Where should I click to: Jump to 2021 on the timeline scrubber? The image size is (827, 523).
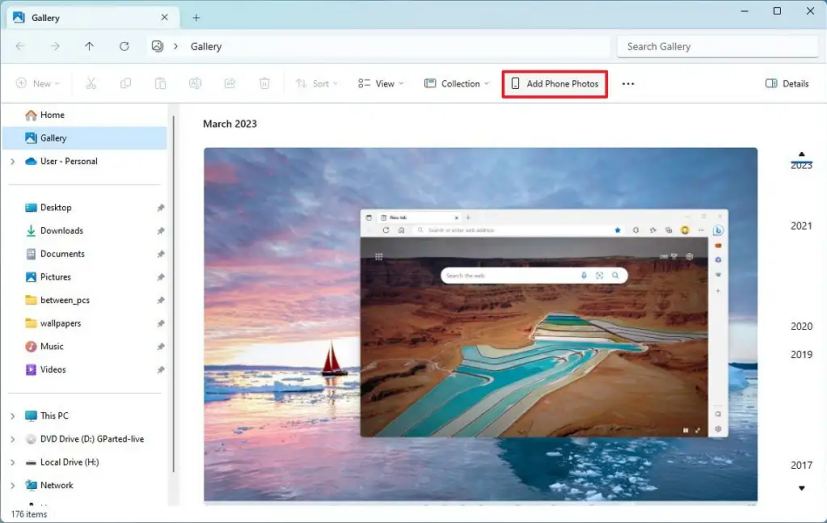[x=801, y=226]
